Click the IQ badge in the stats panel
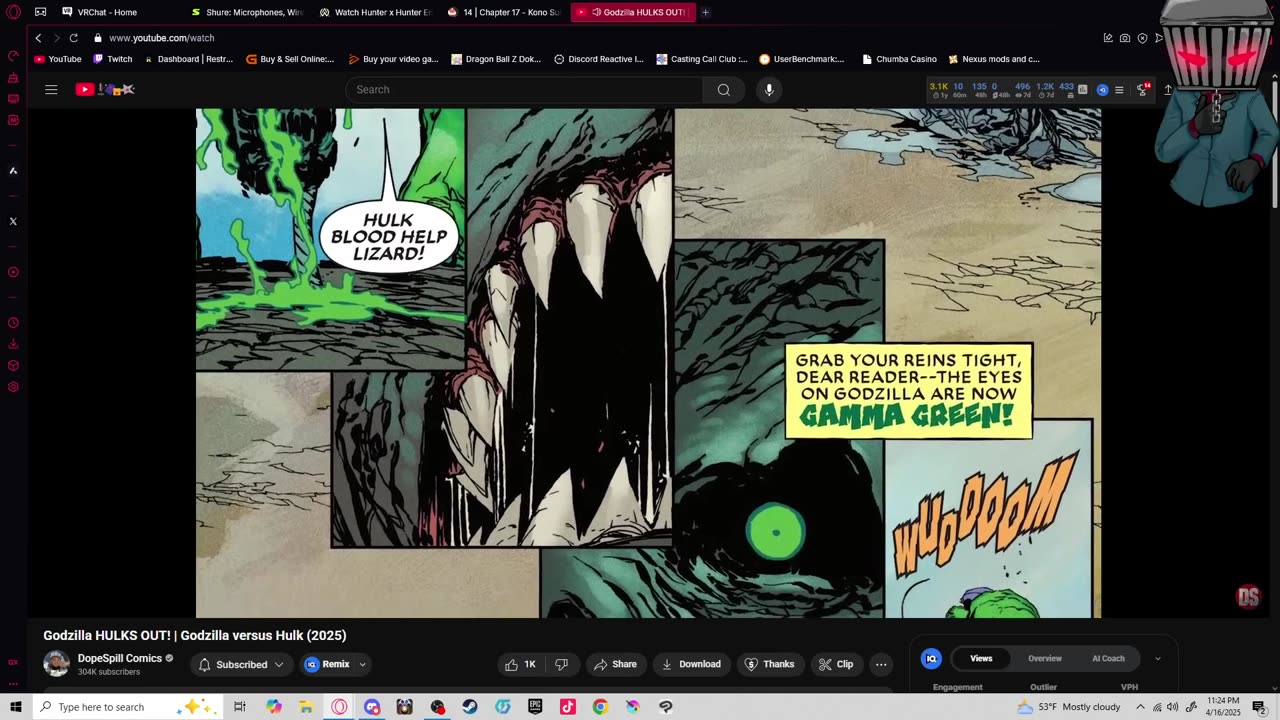The image size is (1280, 720). pos(931,658)
